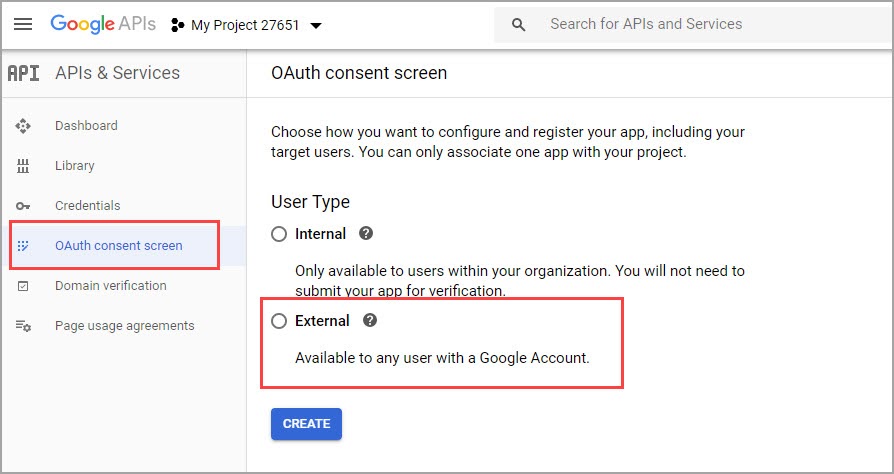Click the help icon next to Internal
The height and width of the screenshot is (474, 894).
(x=366, y=233)
